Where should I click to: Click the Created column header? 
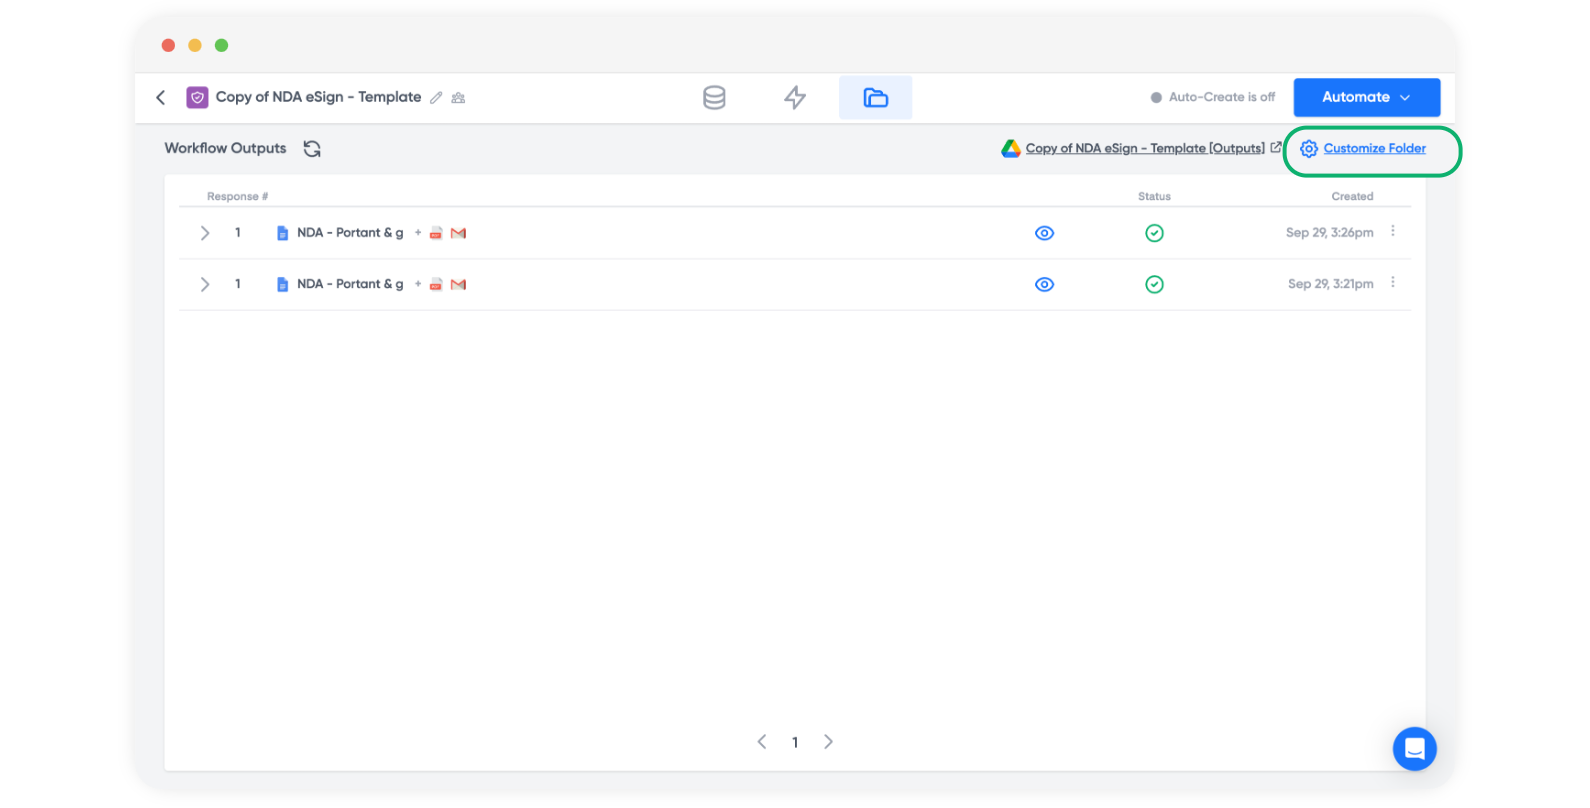click(x=1352, y=196)
